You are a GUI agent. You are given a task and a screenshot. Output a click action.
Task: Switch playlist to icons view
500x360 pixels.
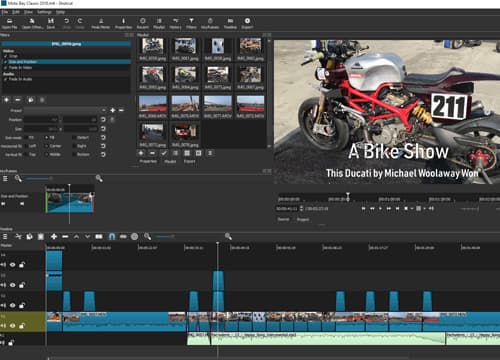(198, 153)
